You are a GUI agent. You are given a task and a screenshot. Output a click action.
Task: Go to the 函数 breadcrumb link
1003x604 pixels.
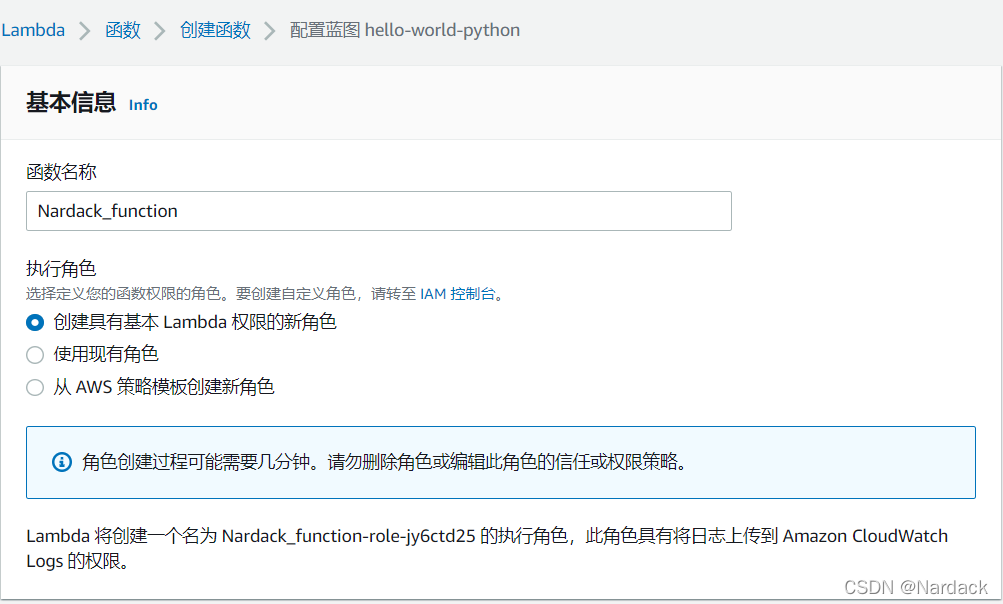[123, 30]
